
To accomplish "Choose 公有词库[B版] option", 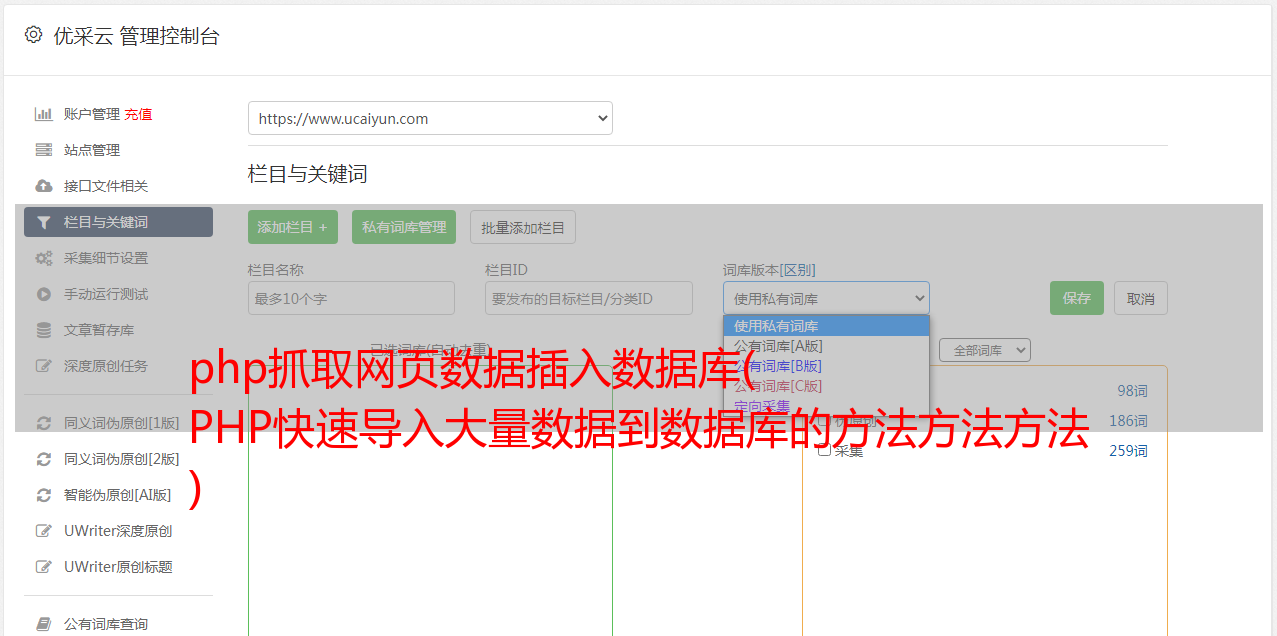I will click(826, 366).
